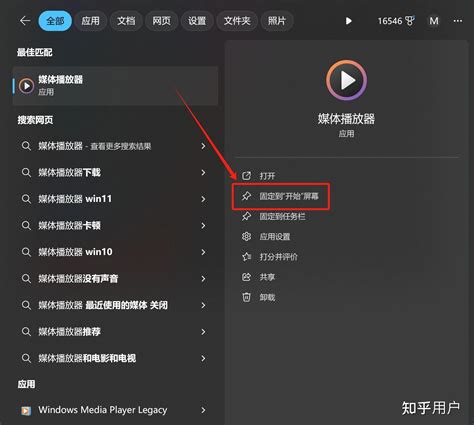Click the large 媒体播放器 app icon

point(346,80)
